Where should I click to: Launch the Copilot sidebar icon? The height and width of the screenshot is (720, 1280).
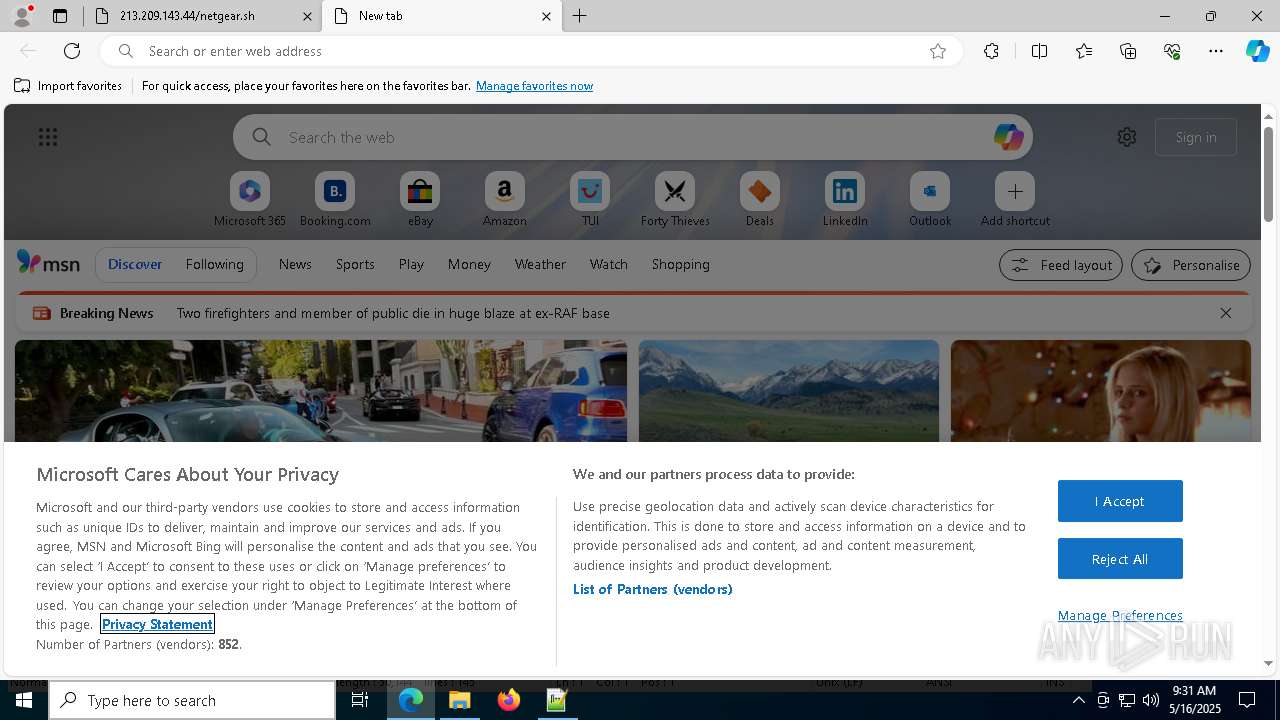tap(1257, 51)
